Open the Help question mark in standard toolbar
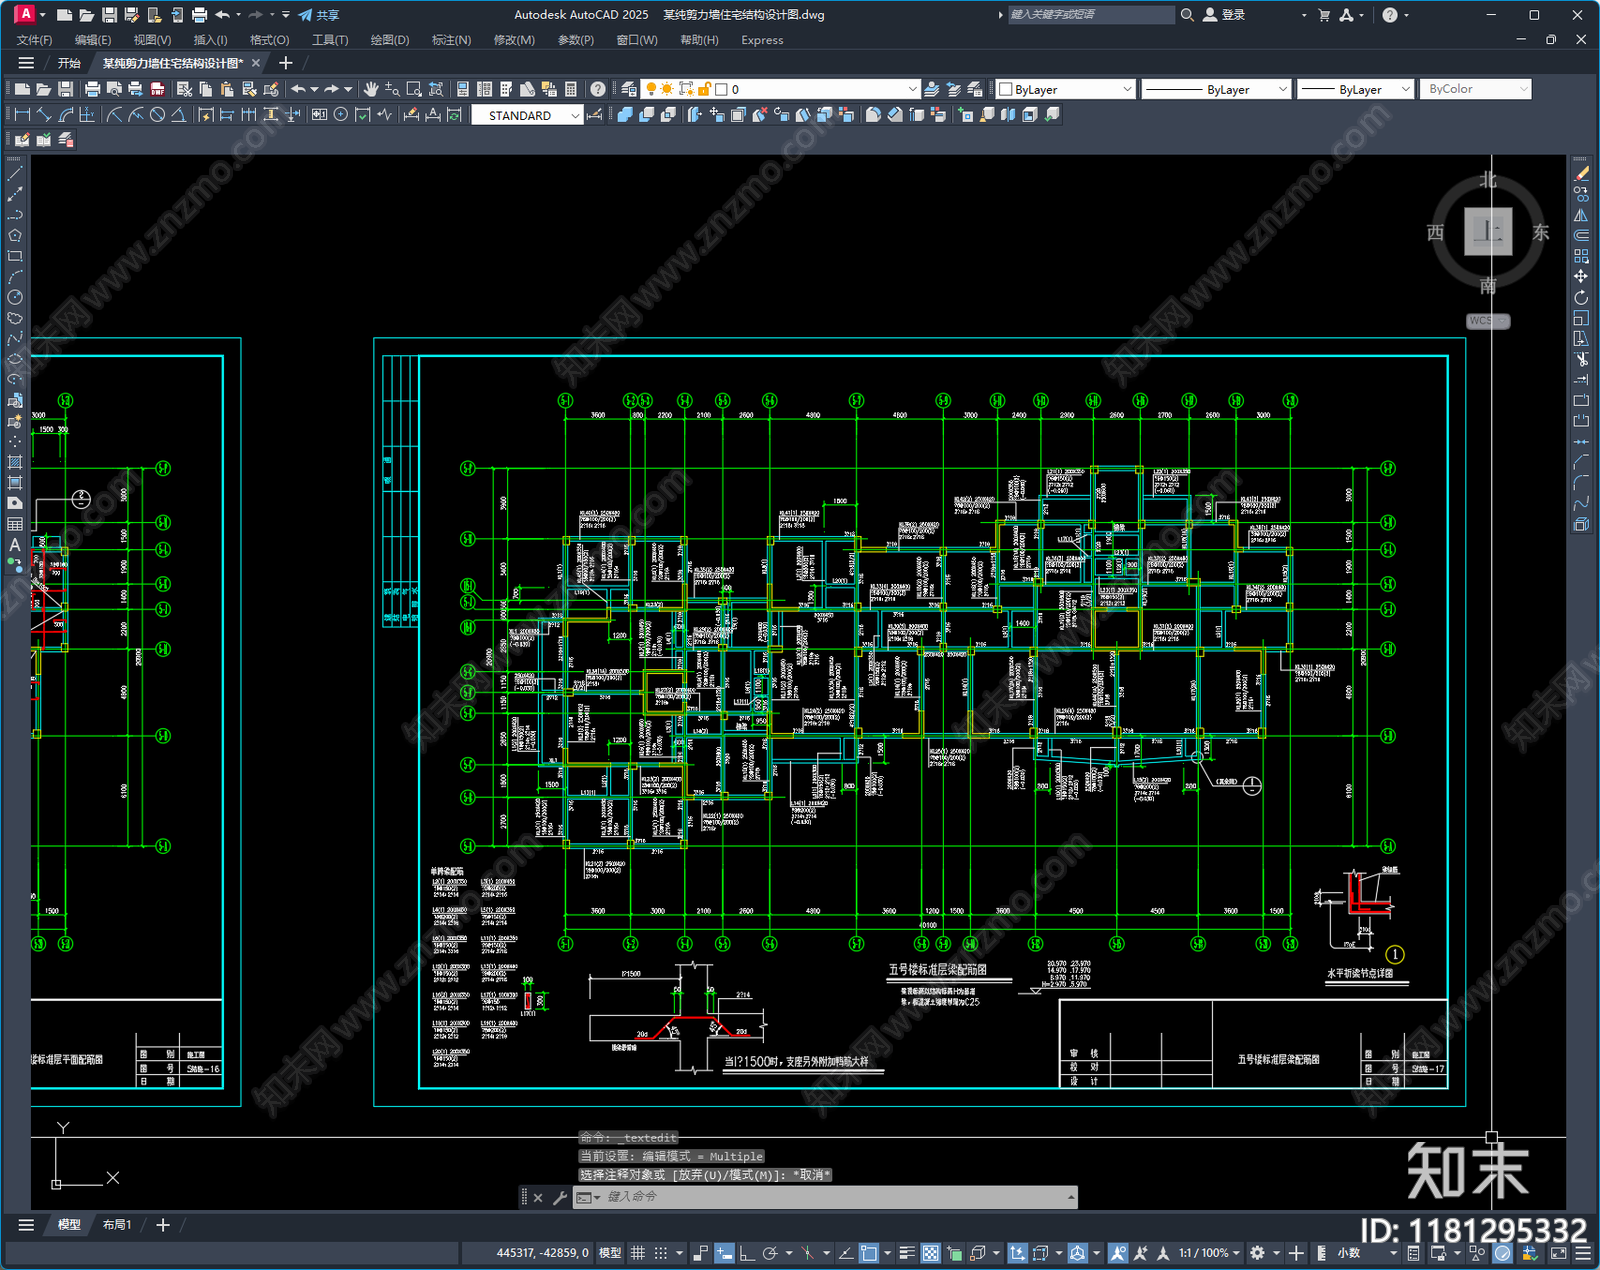Image resolution: width=1600 pixels, height=1270 pixels. coord(597,89)
